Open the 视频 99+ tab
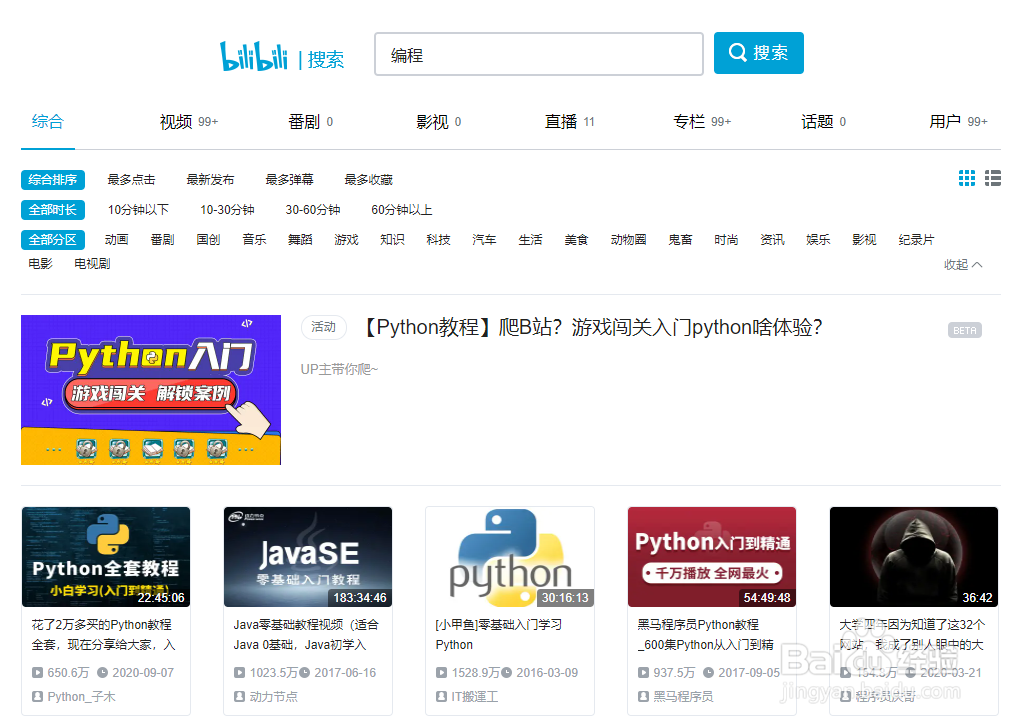Viewport: 1018px width, 727px height. pyautogui.click(x=189, y=122)
